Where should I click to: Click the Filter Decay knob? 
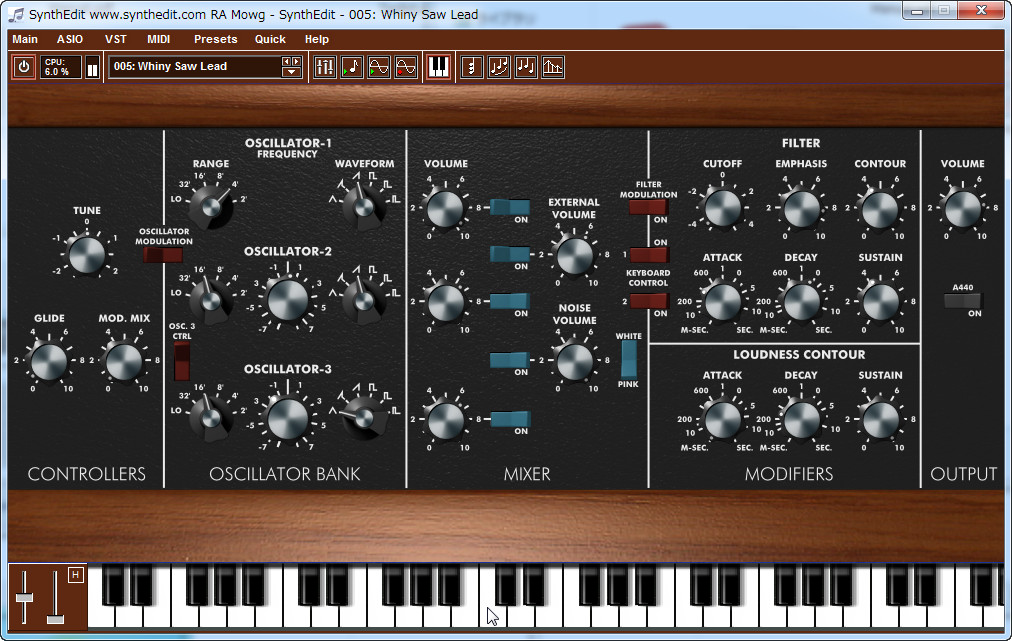802,301
